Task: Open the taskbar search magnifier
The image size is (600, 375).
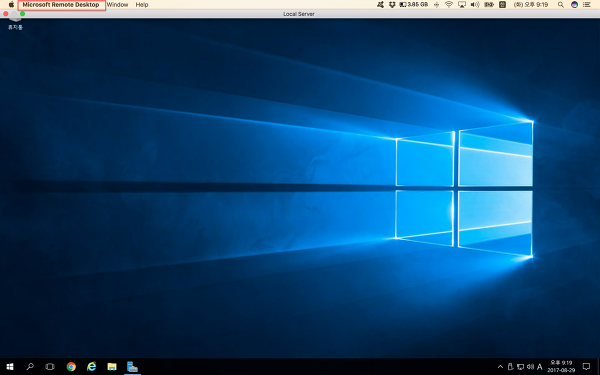Action: pos(30,367)
